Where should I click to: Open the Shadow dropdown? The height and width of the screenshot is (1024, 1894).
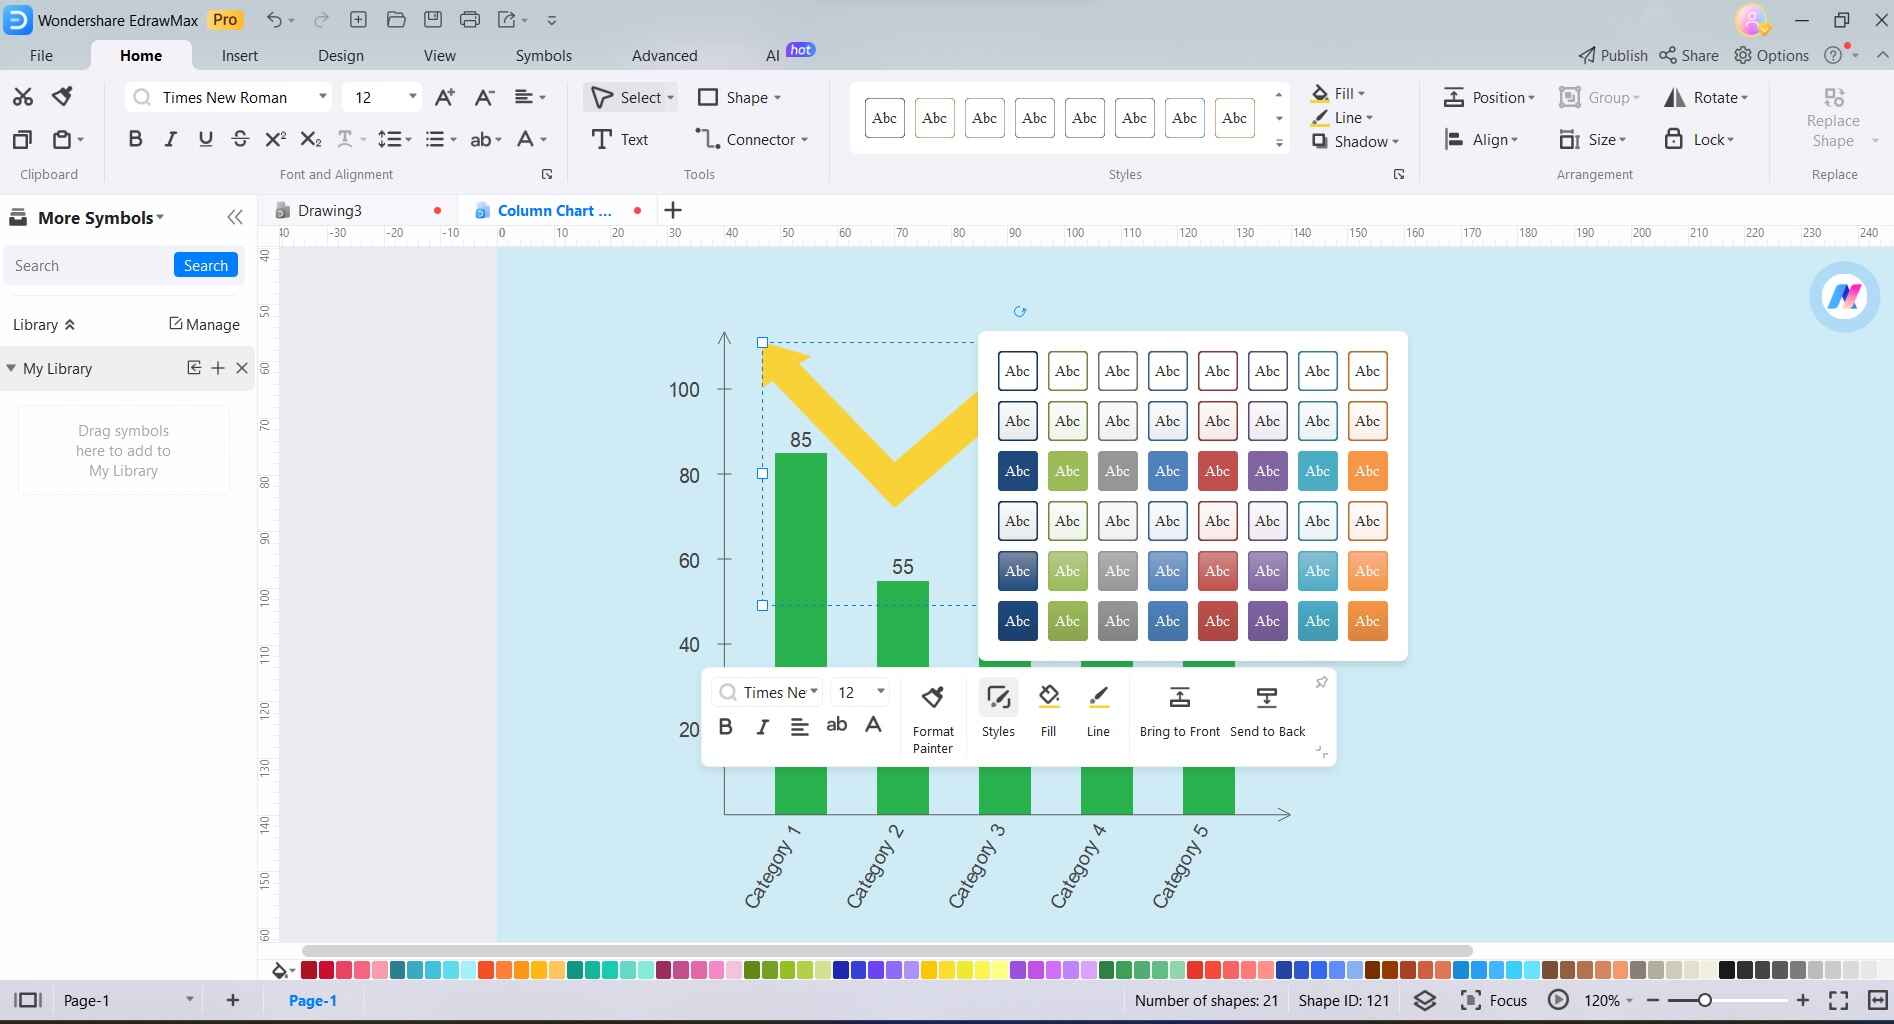(x=1356, y=142)
